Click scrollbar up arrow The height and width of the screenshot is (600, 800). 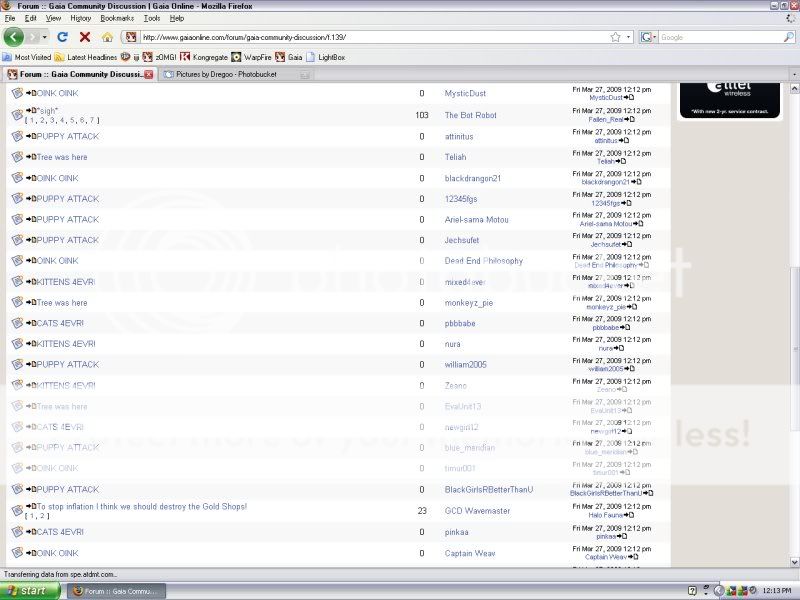pyautogui.click(x=794, y=88)
